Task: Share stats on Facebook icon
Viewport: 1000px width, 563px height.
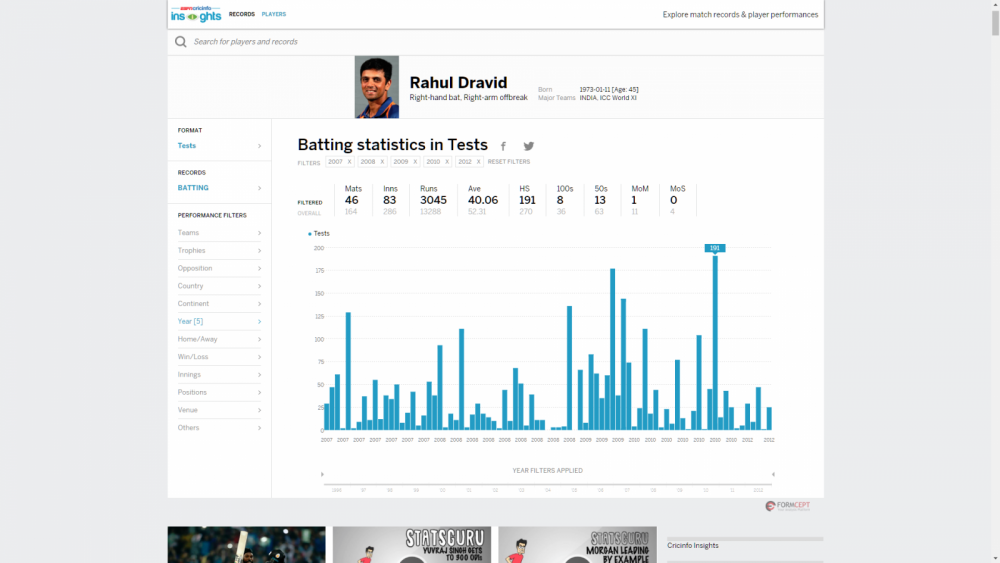Action: tap(503, 146)
